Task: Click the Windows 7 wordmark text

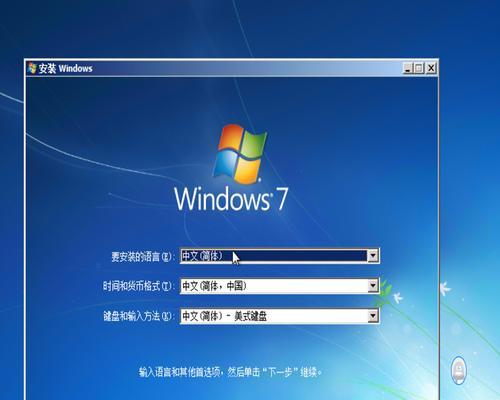Action: tap(230, 198)
